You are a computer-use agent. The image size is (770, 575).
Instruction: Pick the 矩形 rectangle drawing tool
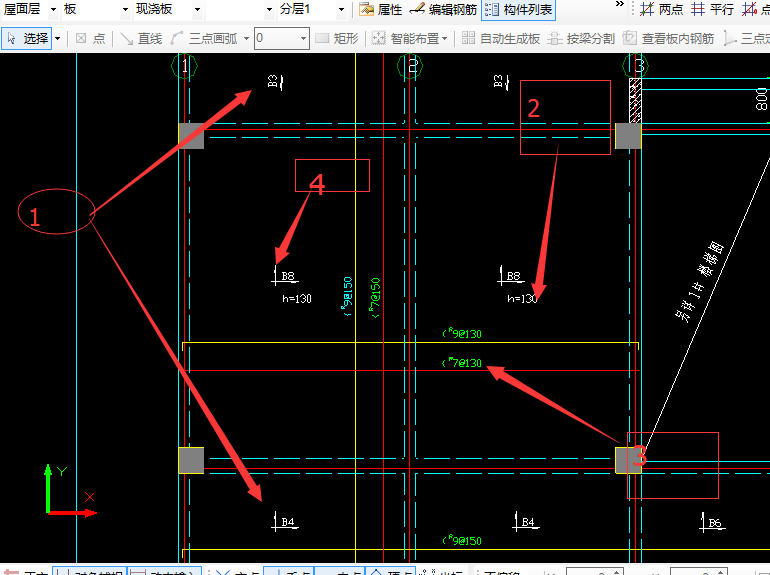point(337,38)
